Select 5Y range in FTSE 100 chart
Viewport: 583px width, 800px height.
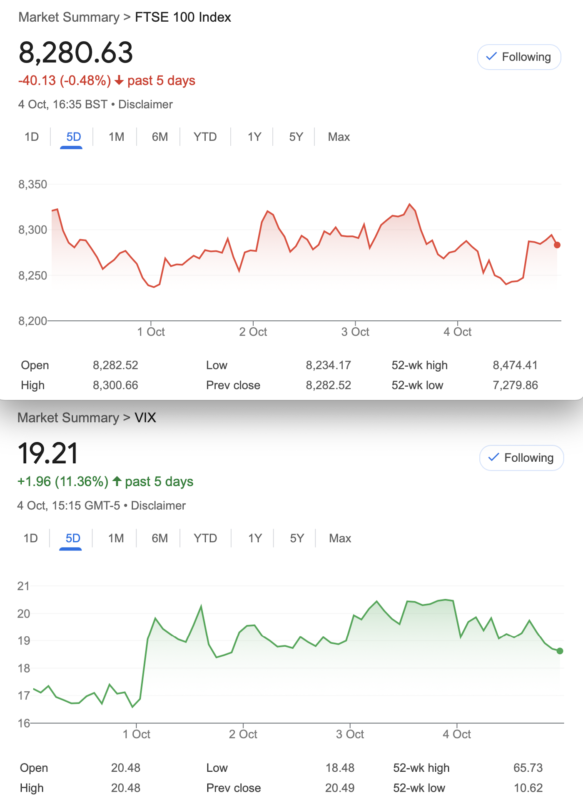point(296,137)
